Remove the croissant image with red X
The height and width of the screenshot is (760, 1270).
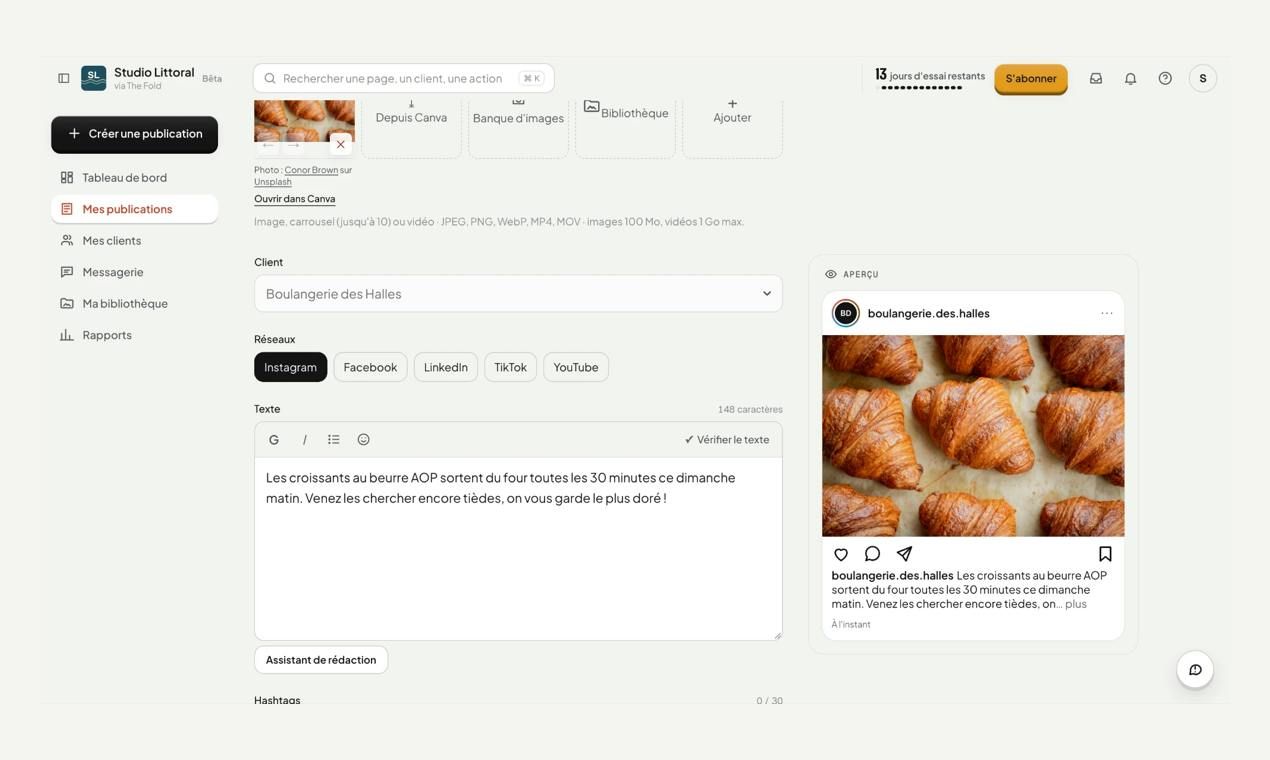(x=340, y=144)
